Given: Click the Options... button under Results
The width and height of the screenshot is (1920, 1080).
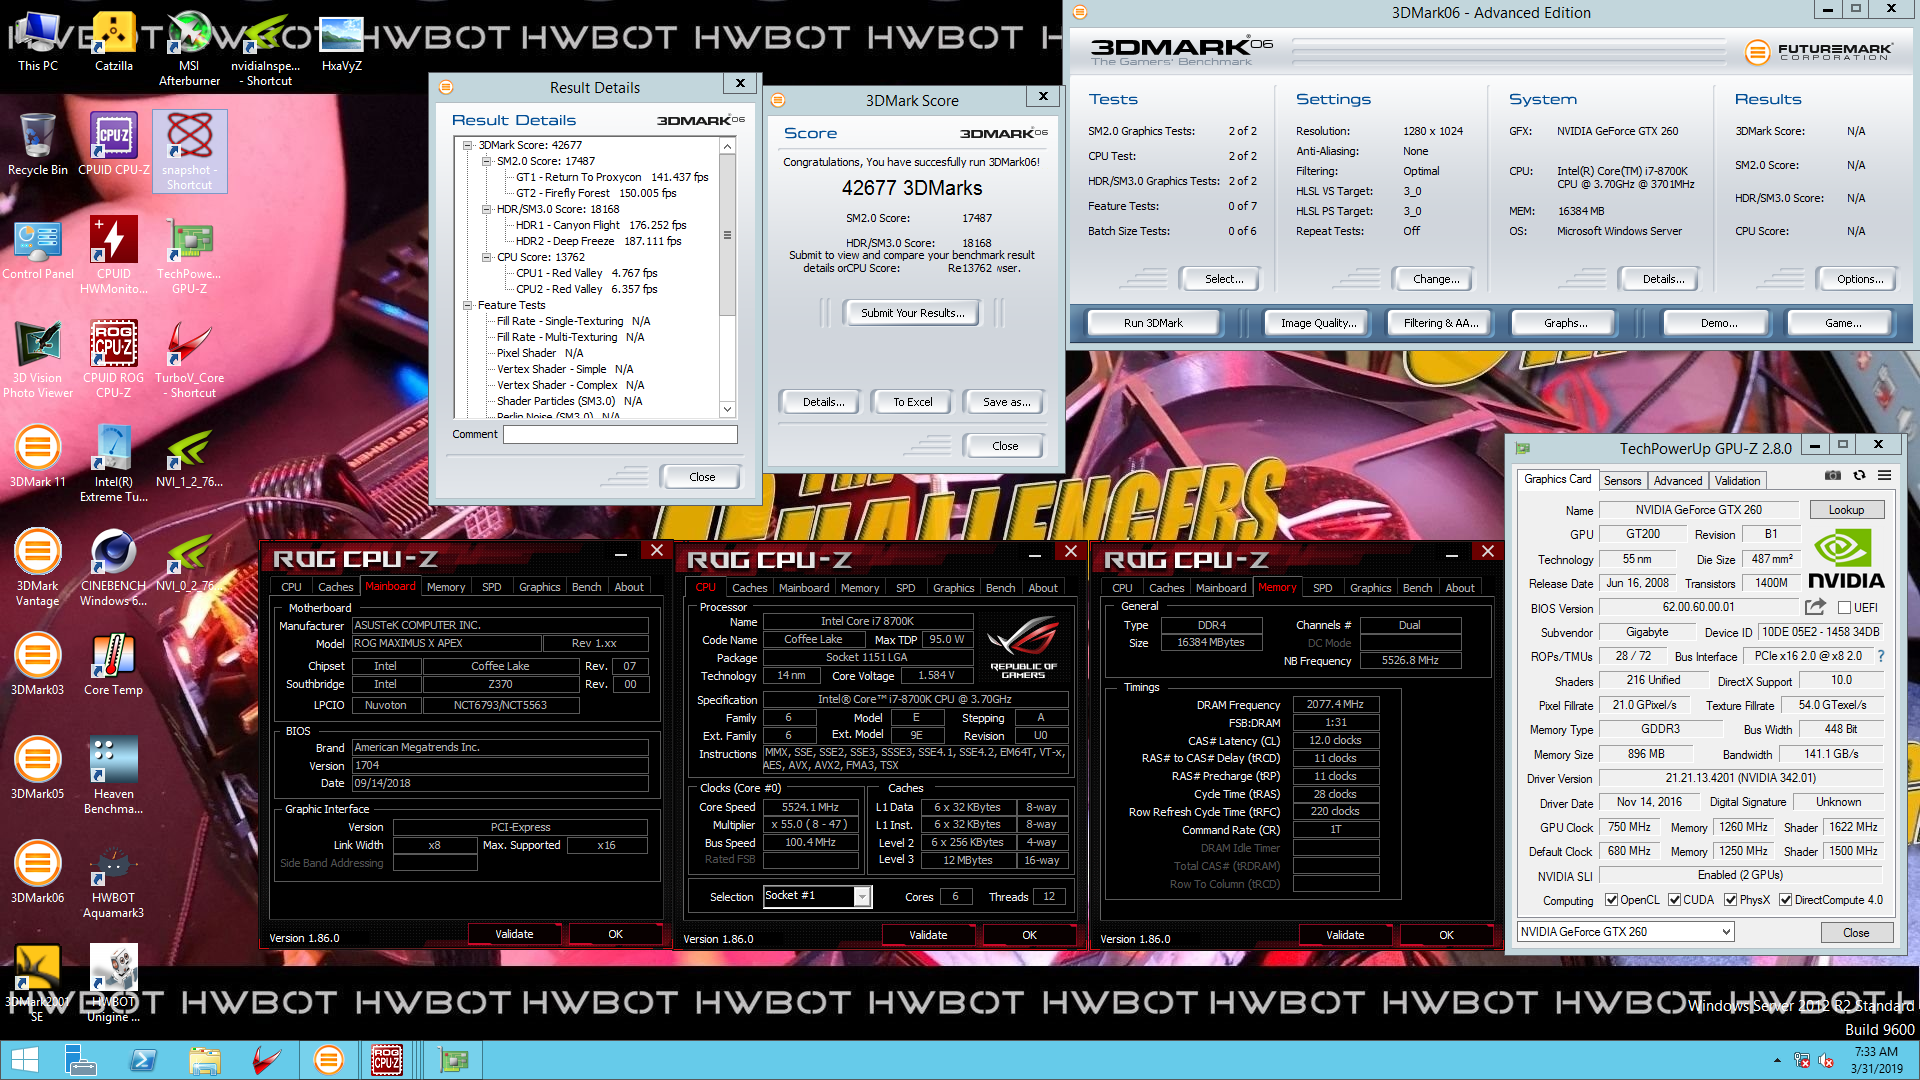Looking at the screenshot, I should click(1860, 279).
